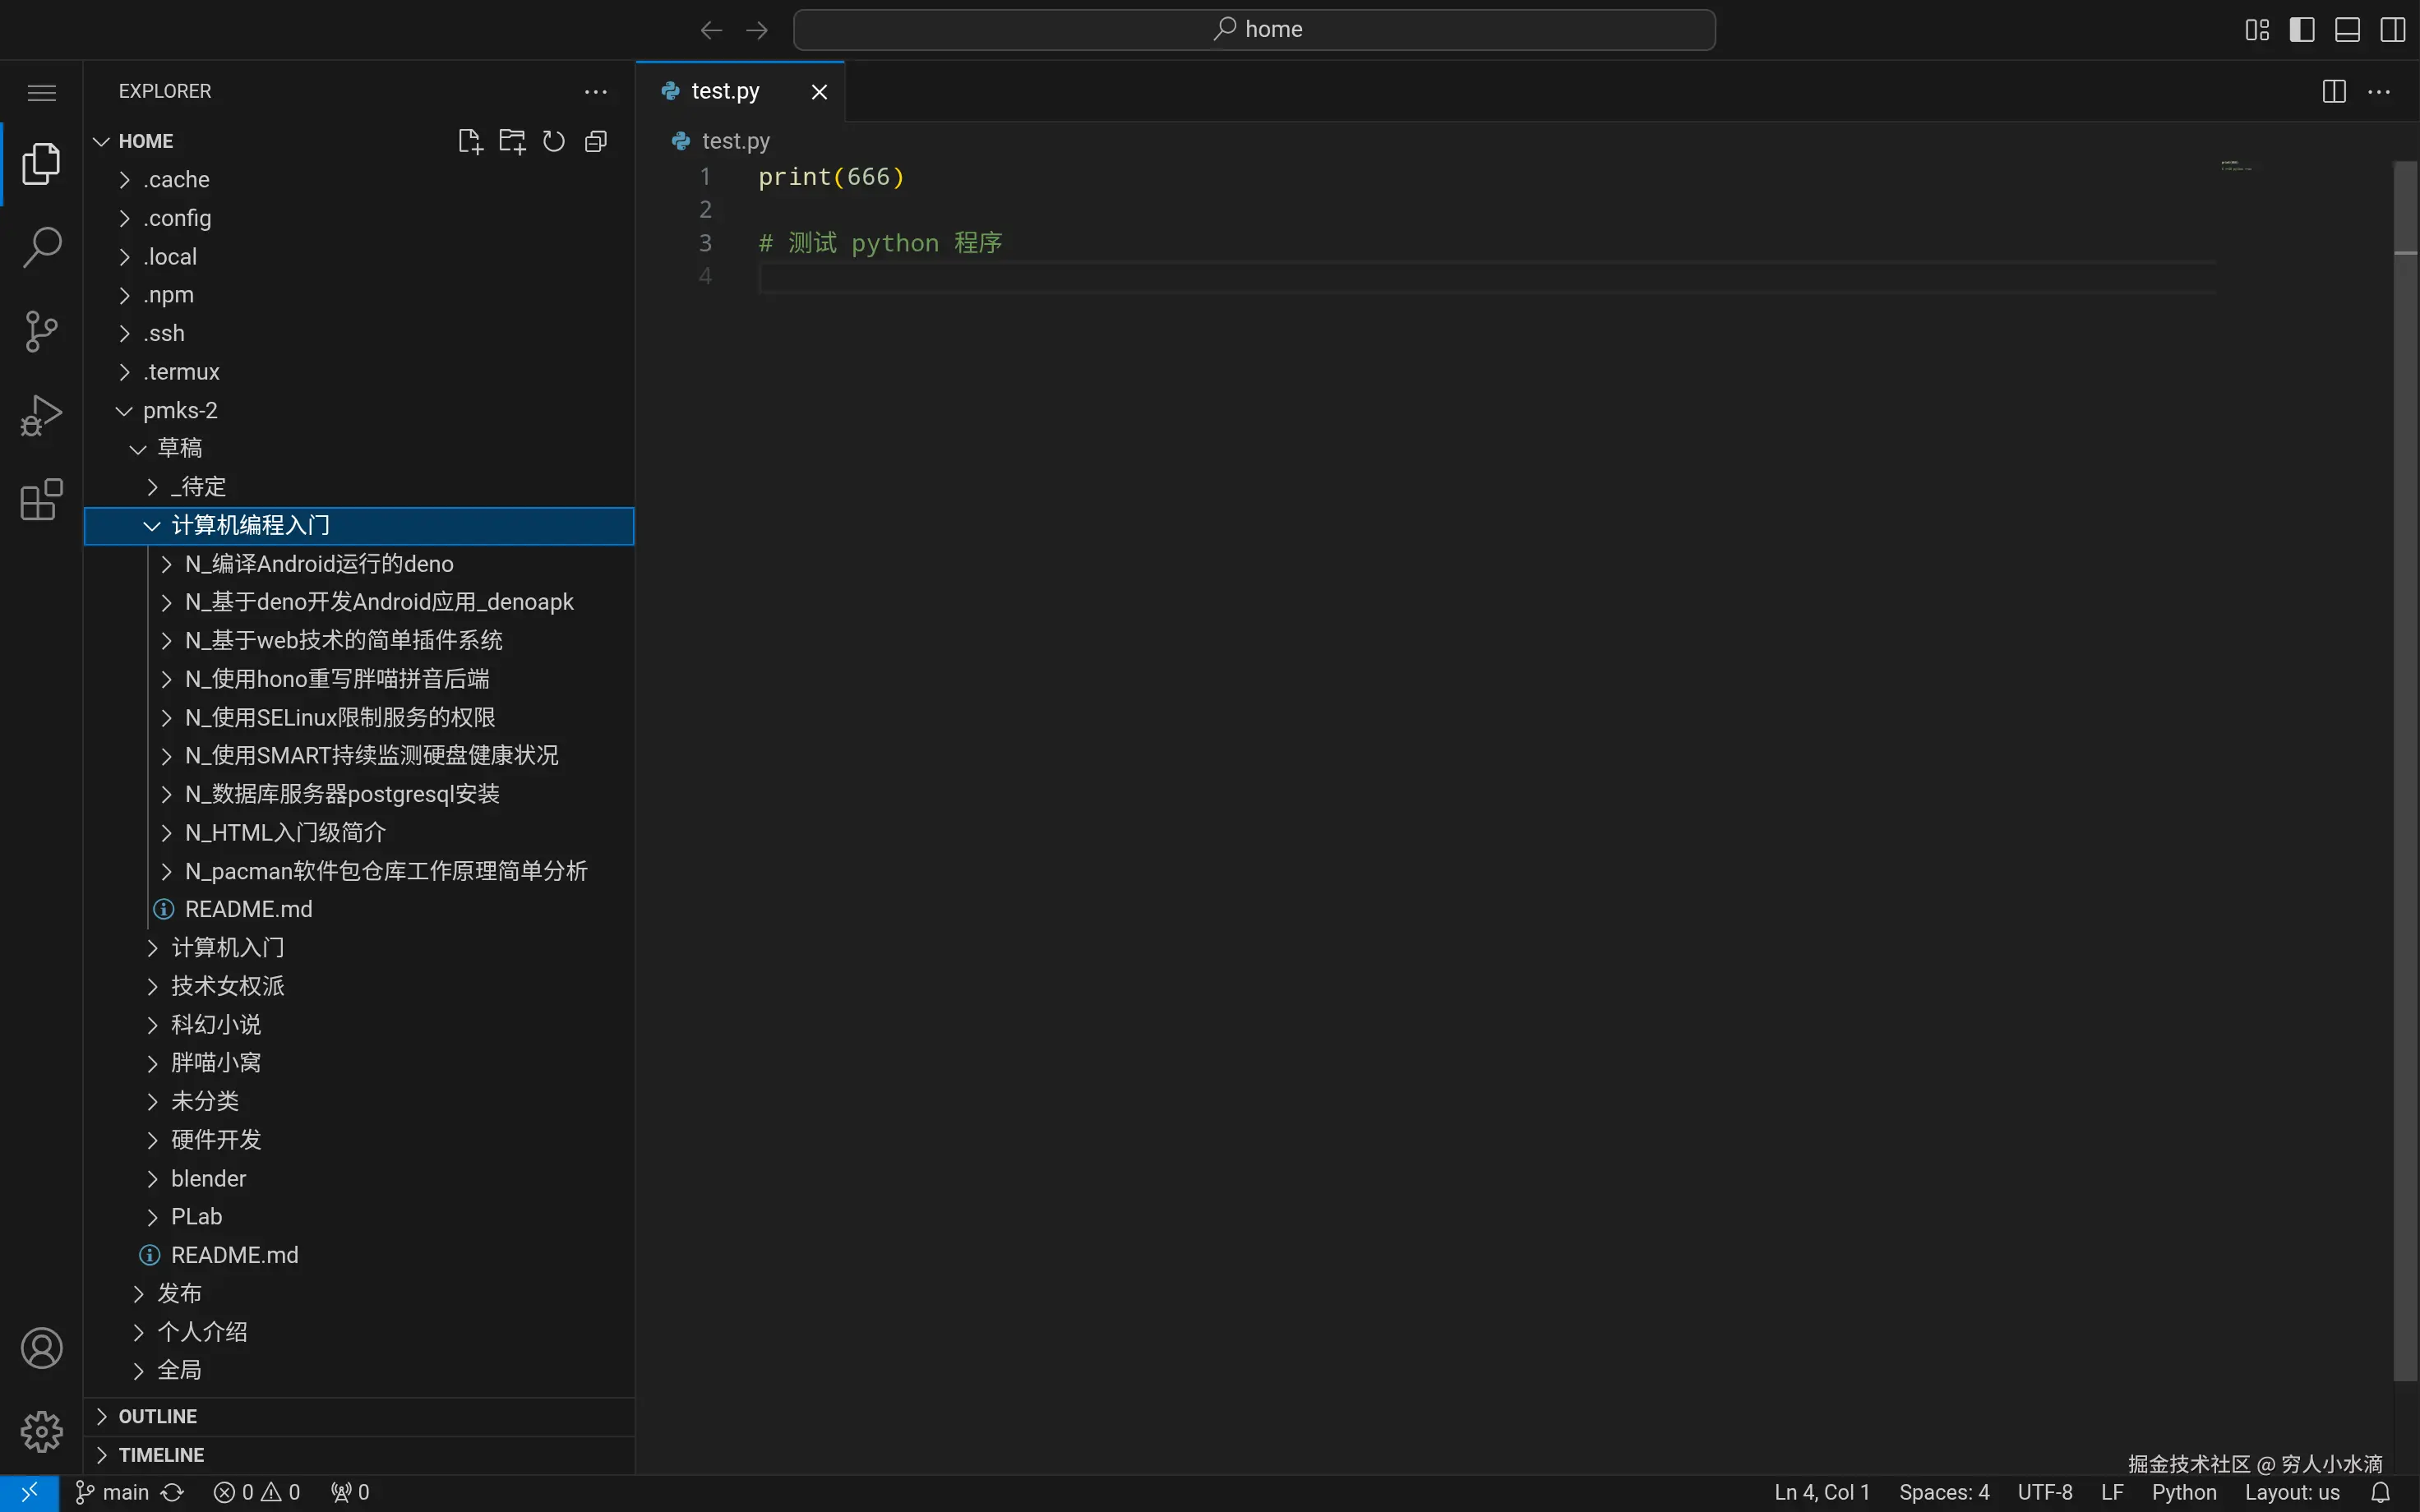Viewport: 2420px width, 1512px height.
Task: Toggle the primary side bar visibility
Action: click(2302, 30)
